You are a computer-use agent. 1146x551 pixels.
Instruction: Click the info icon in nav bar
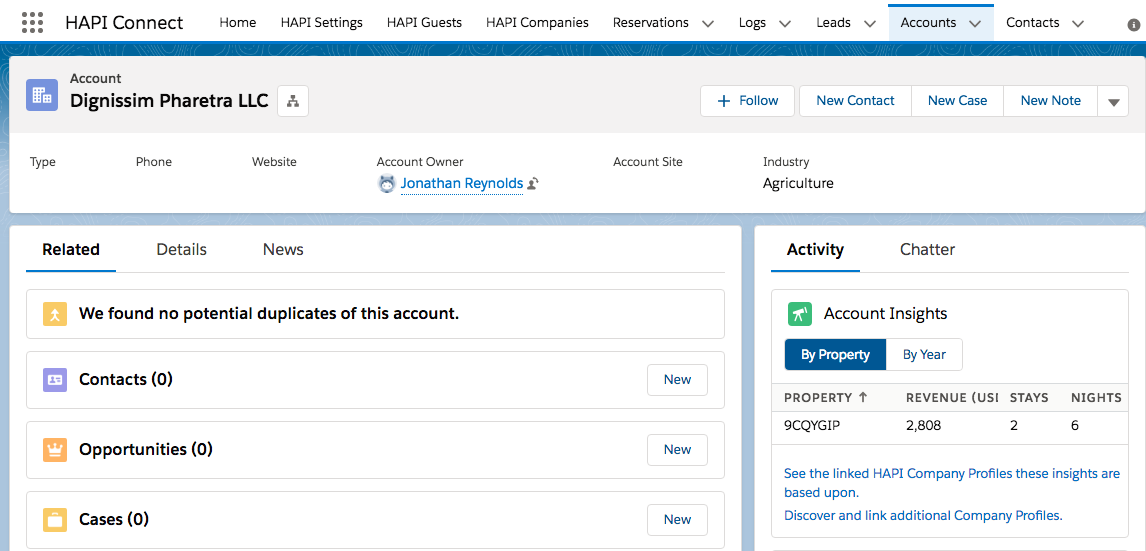[1134, 24]
